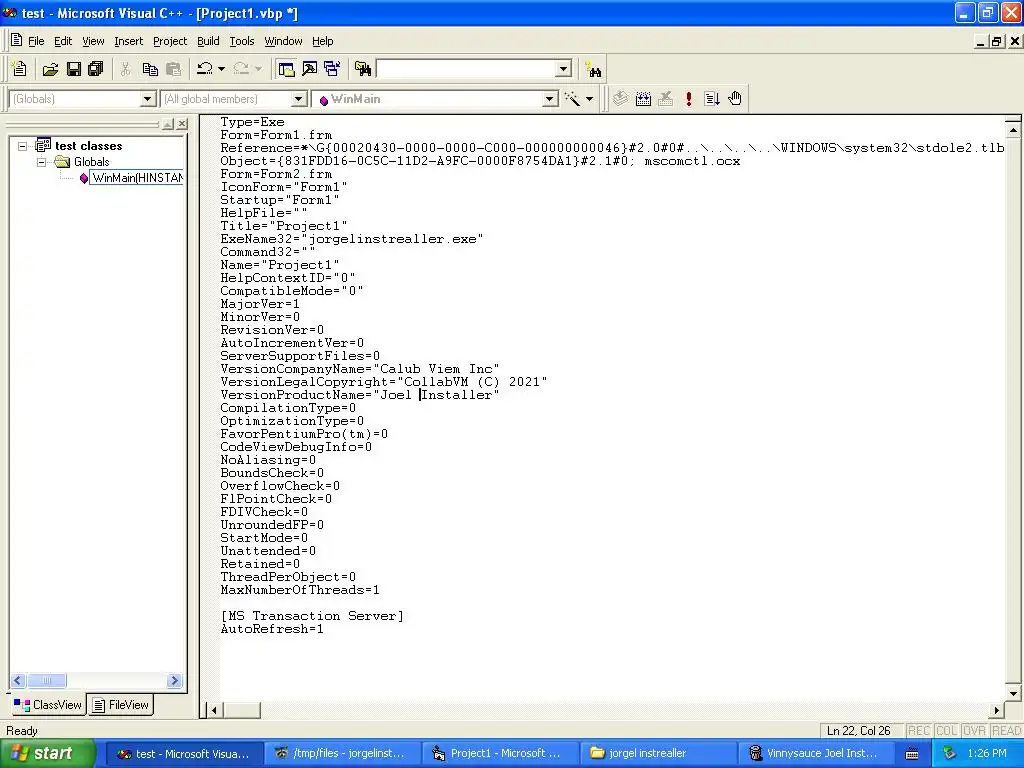The image size is (1024, 768).
Task: Open the Build menu
Action: [x=208, y=41]
